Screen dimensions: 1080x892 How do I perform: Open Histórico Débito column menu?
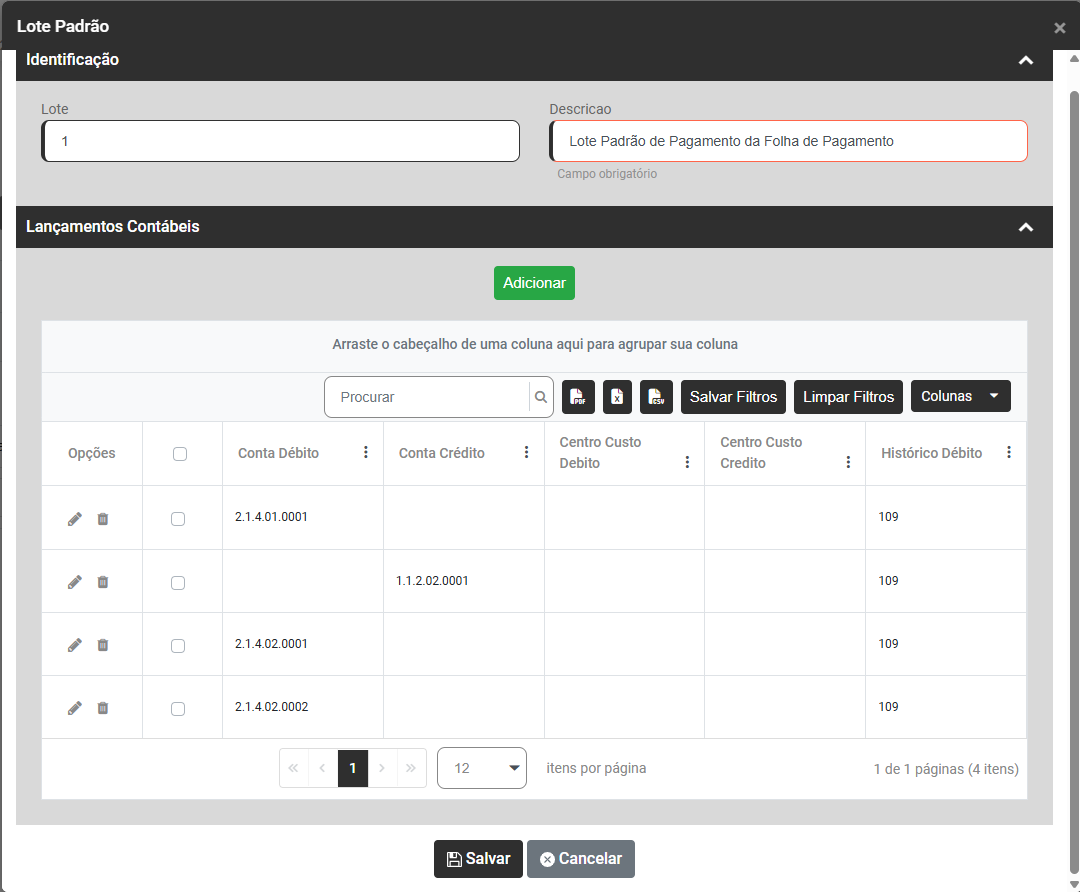click(x=1008, y=452)
